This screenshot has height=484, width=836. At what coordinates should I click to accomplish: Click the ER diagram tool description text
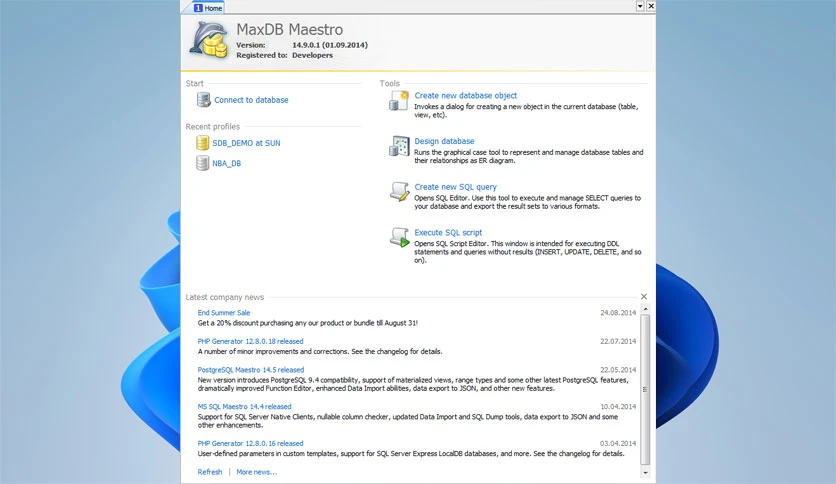528,156
